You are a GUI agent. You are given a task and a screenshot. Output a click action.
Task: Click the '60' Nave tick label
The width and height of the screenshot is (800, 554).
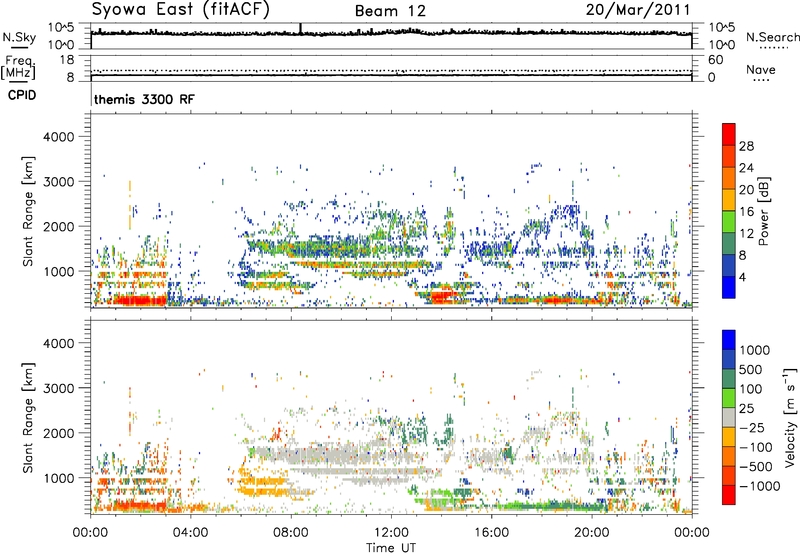[x=715, y=60]
